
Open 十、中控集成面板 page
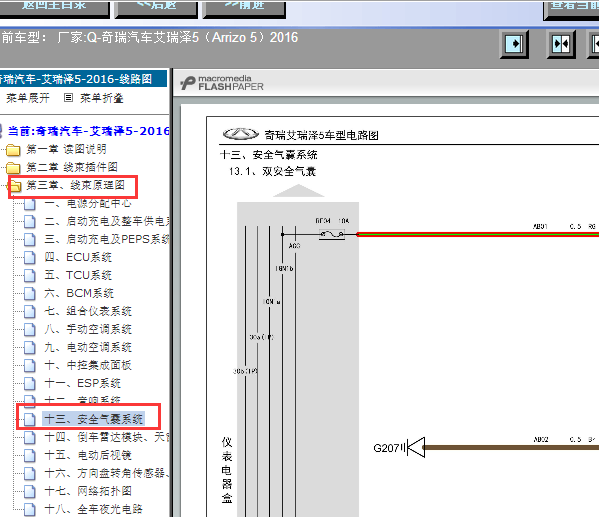click(x=88, y=365)
